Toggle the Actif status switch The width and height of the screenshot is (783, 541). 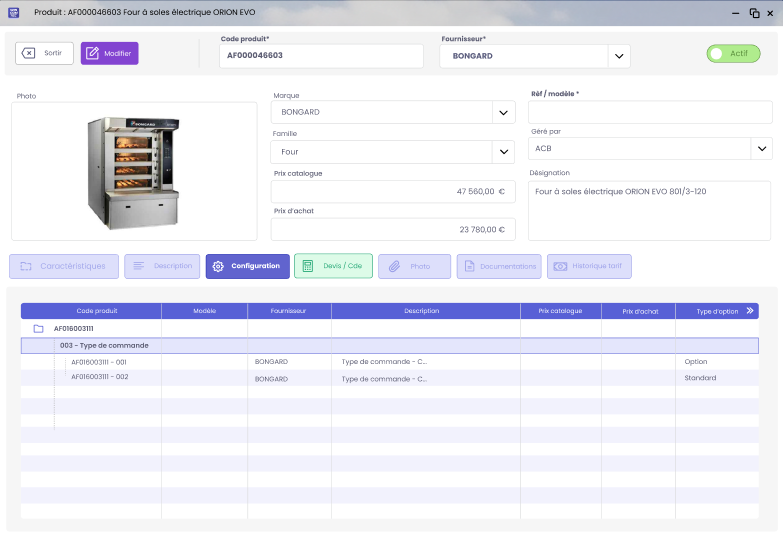coord(732,54)
